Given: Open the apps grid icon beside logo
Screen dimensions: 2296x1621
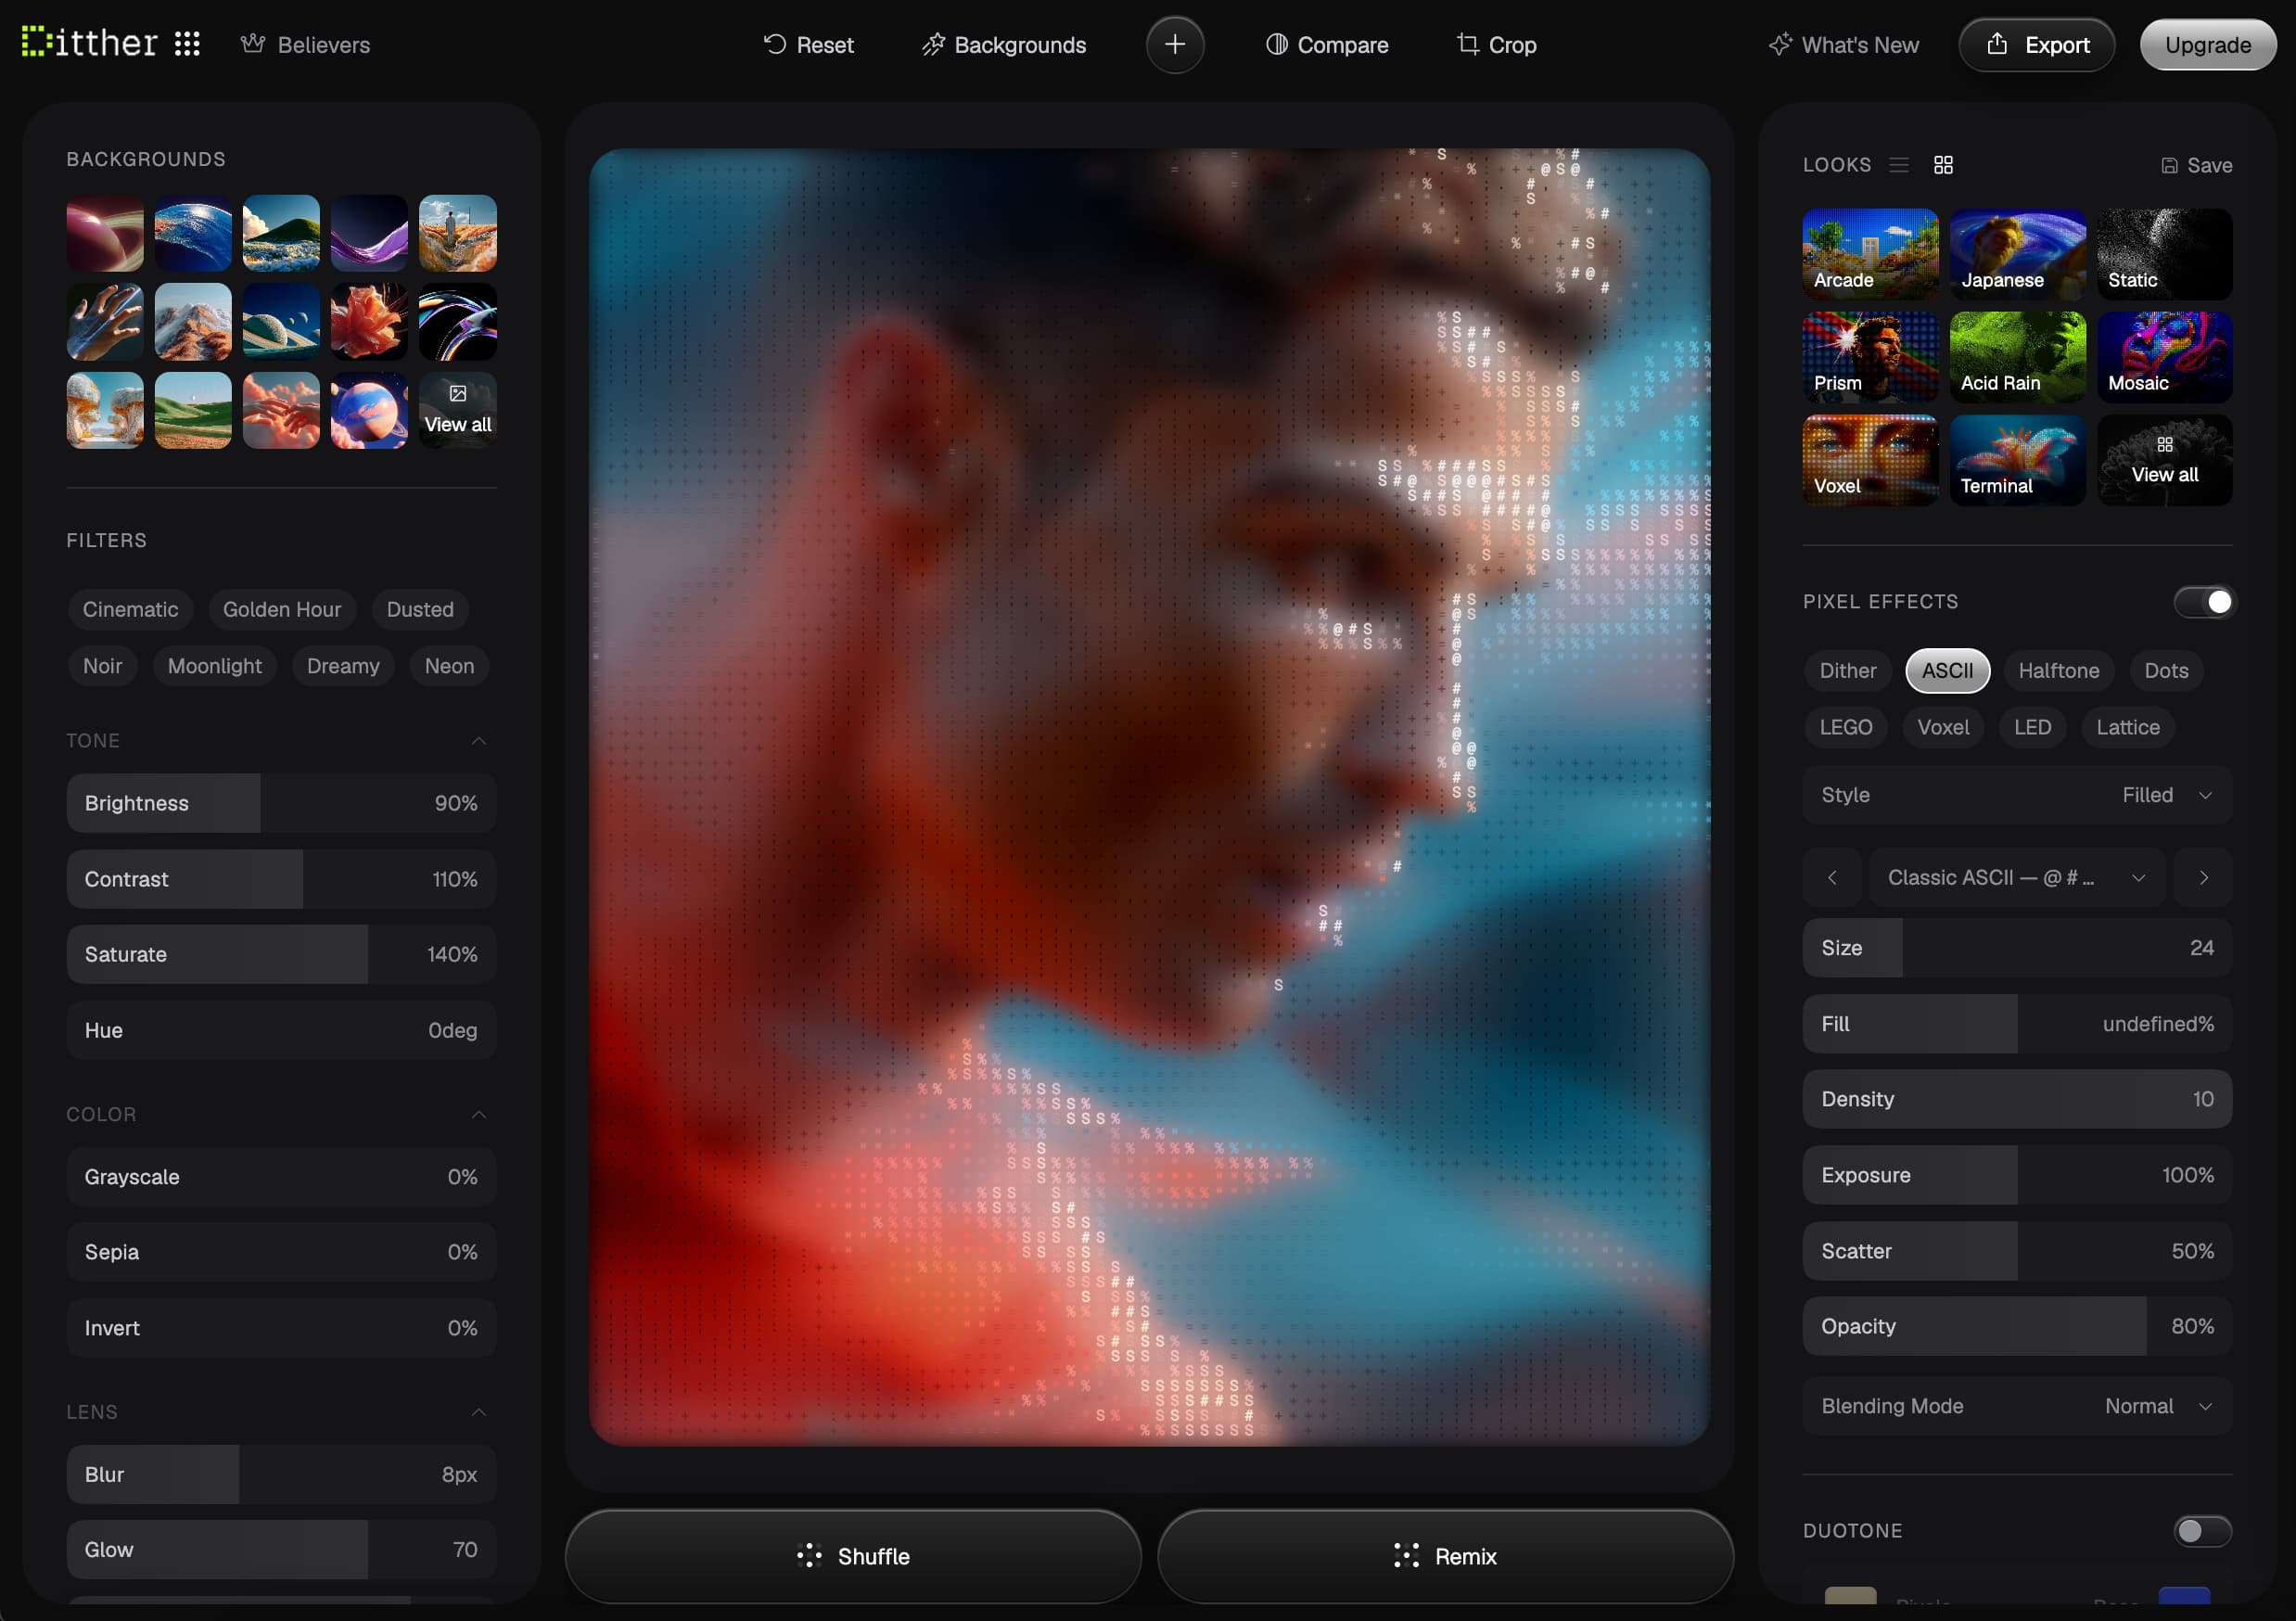Looking at the screenshot, I should pyautogui.click(x=187, y=44).
